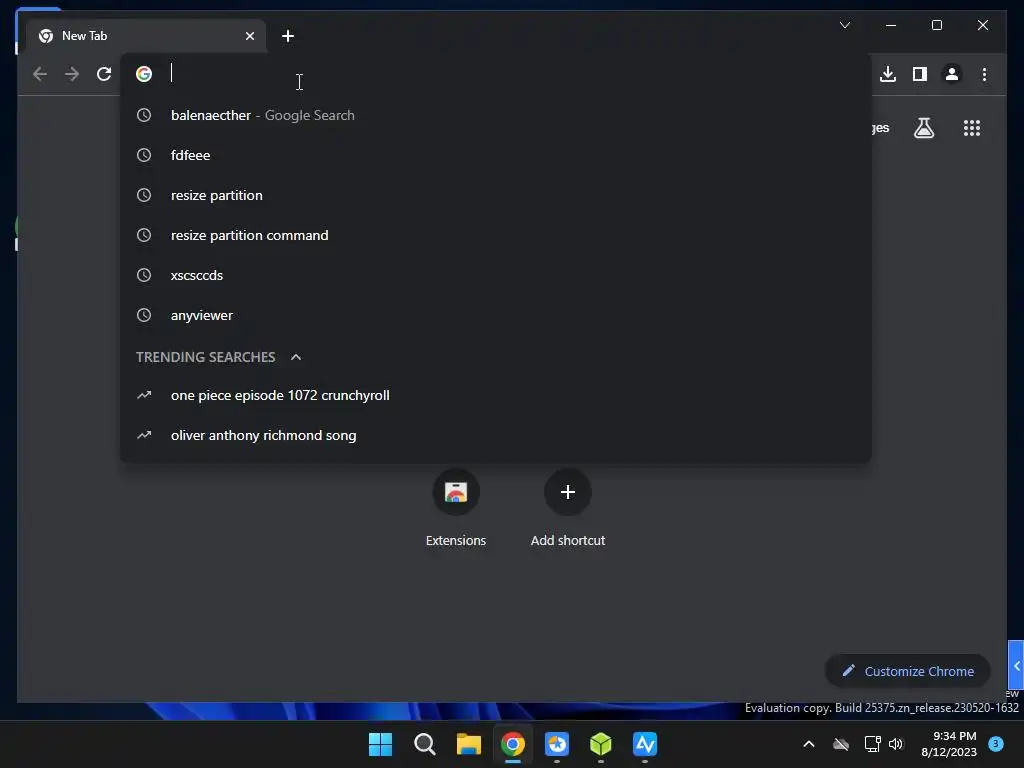
Task: Open File Explorer from taskbar
Action: click(x=468, y=744)
